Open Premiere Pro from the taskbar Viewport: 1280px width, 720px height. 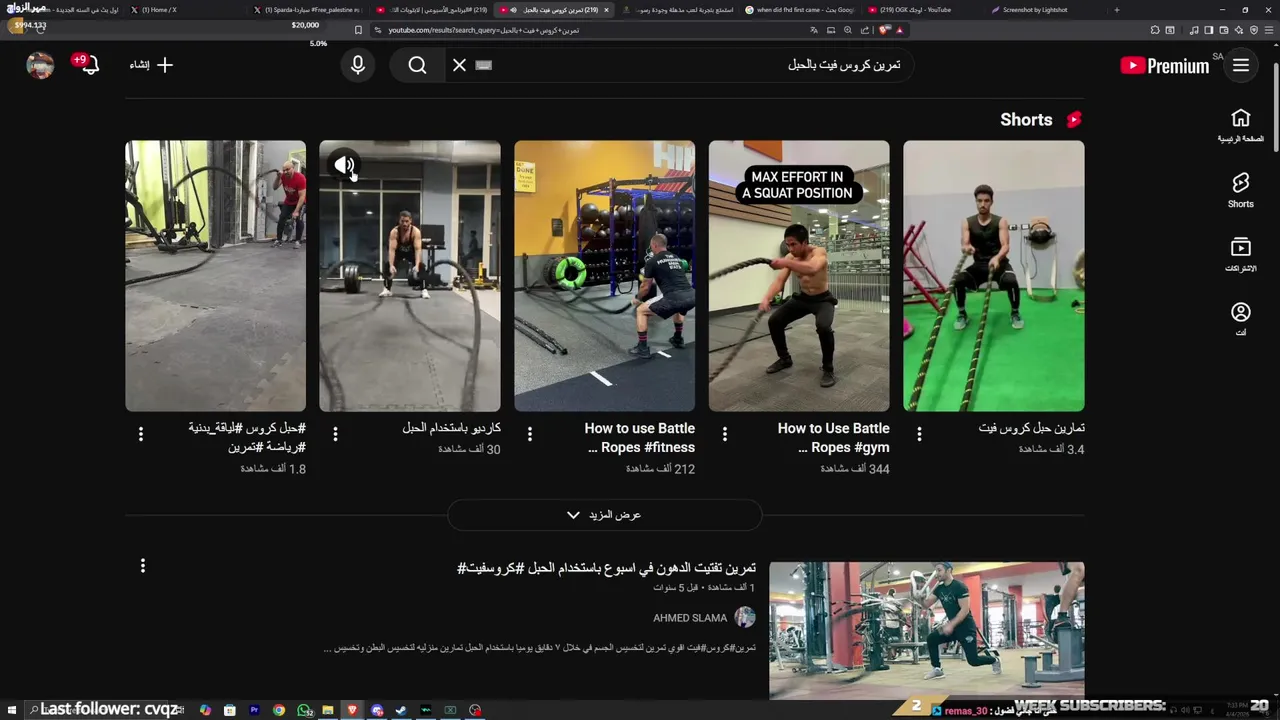tap(254, 710)
